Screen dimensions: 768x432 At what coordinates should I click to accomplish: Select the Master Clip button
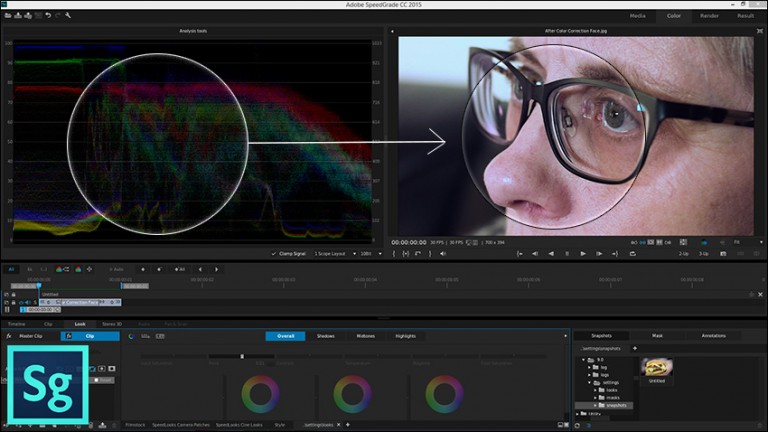pos(30,336)
